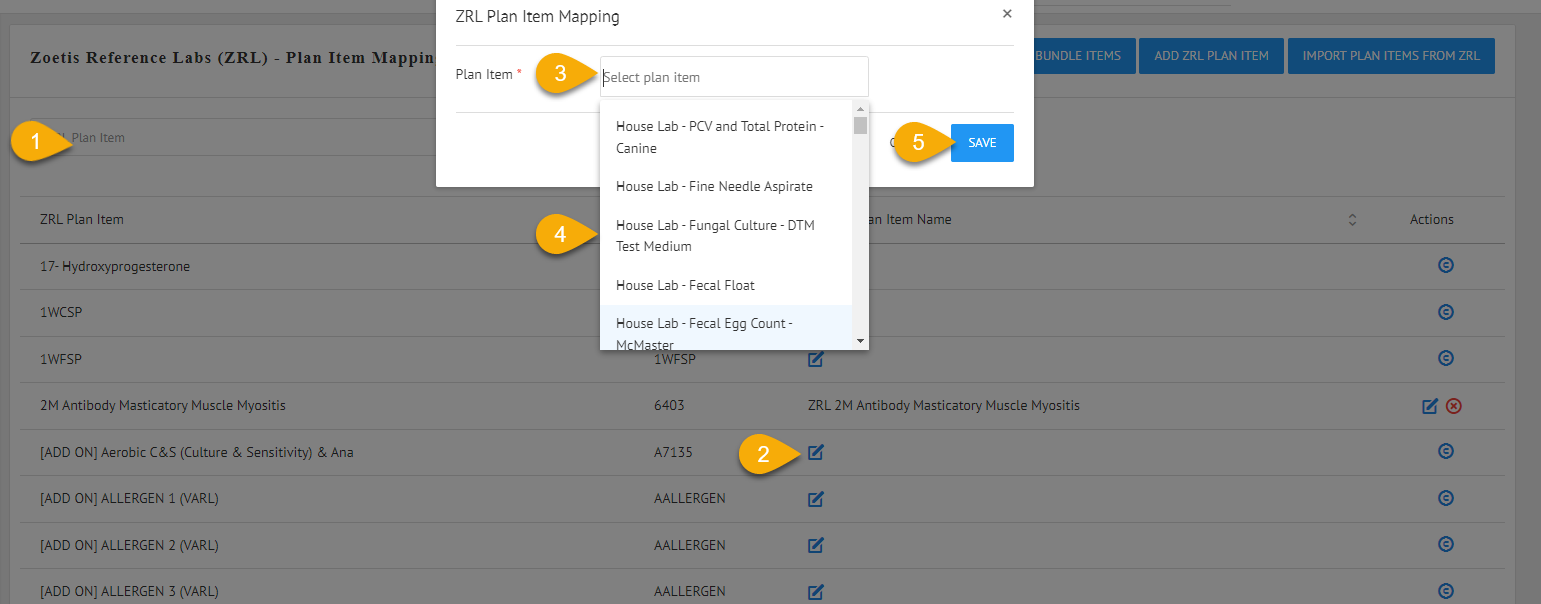Image resolution: width=1541 pixels, height=604 pixels.
Task: Close the ZRL Plan Item Mapping dialog
Action: [x=1007, y=14]
